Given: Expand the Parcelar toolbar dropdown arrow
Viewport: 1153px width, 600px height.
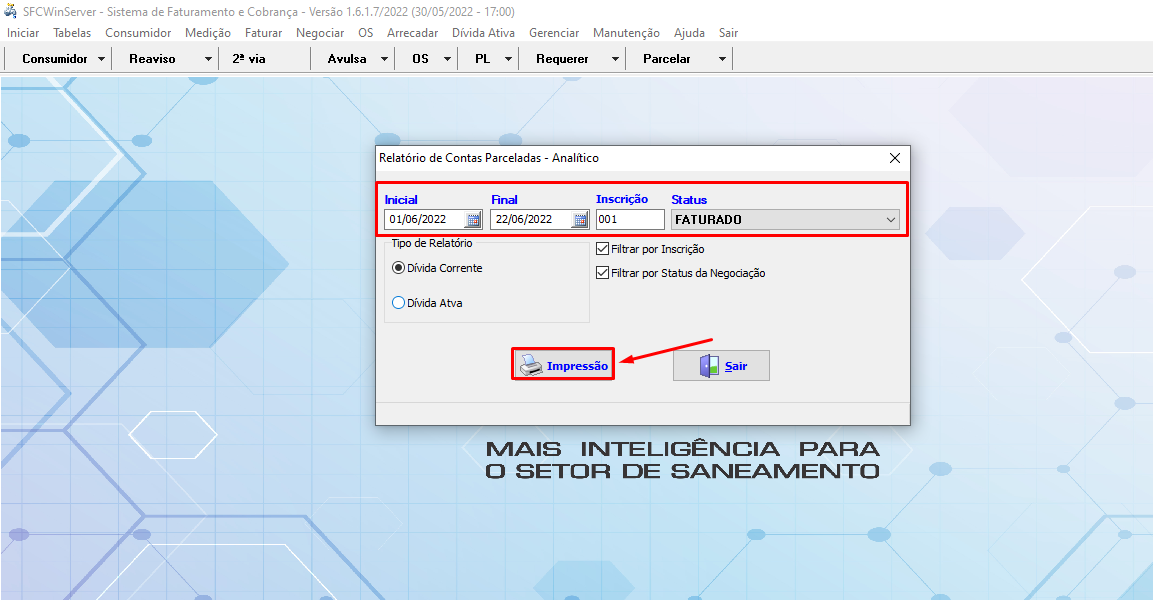Looking at the screenshot, I should tap(721, 59).
